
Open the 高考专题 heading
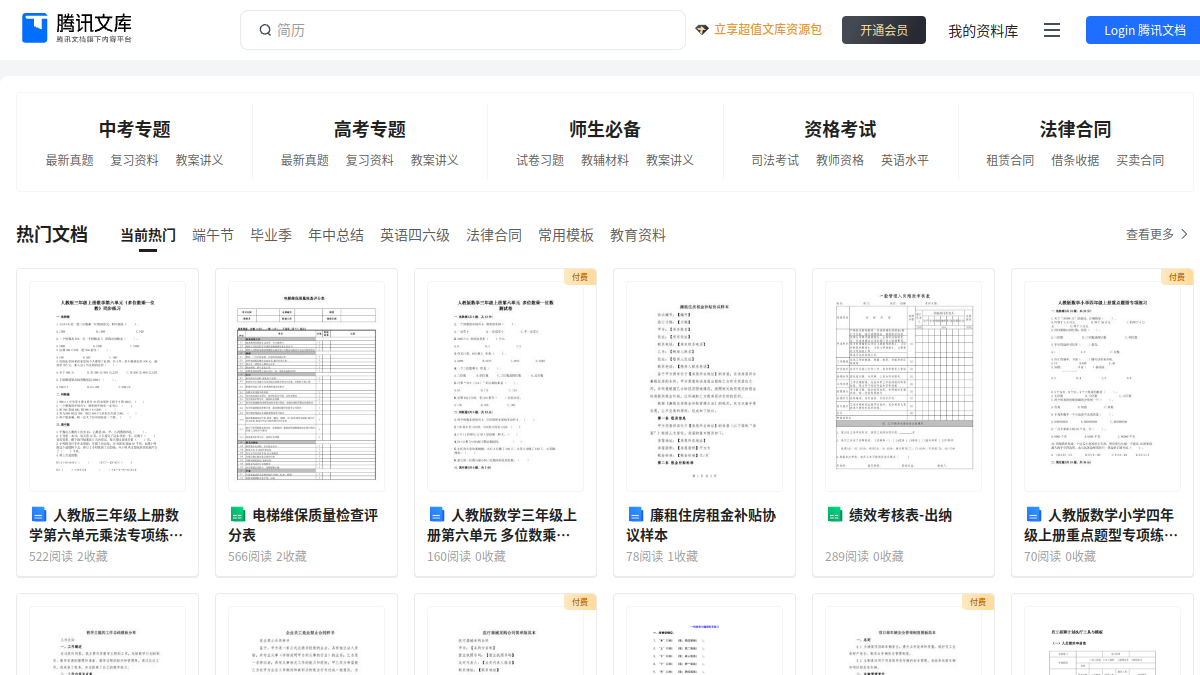point(370,129)
